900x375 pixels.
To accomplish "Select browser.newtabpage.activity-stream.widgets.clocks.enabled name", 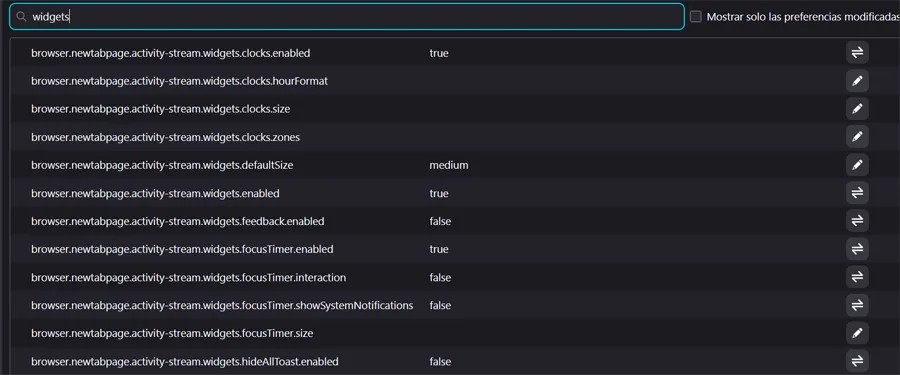I will coord(170,53).
